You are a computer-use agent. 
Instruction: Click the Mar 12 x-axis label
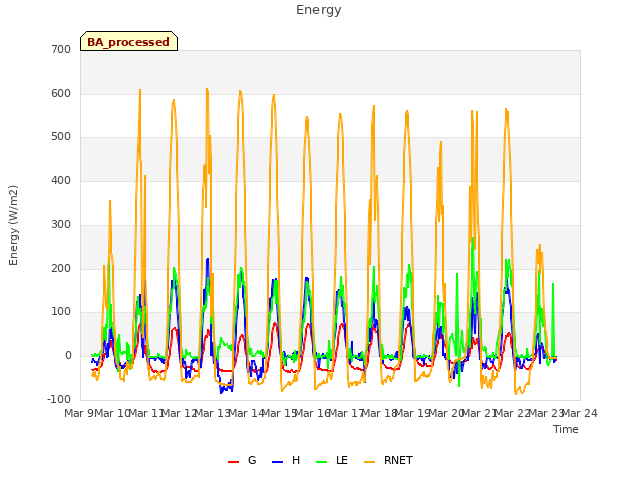tap(179, 413)
